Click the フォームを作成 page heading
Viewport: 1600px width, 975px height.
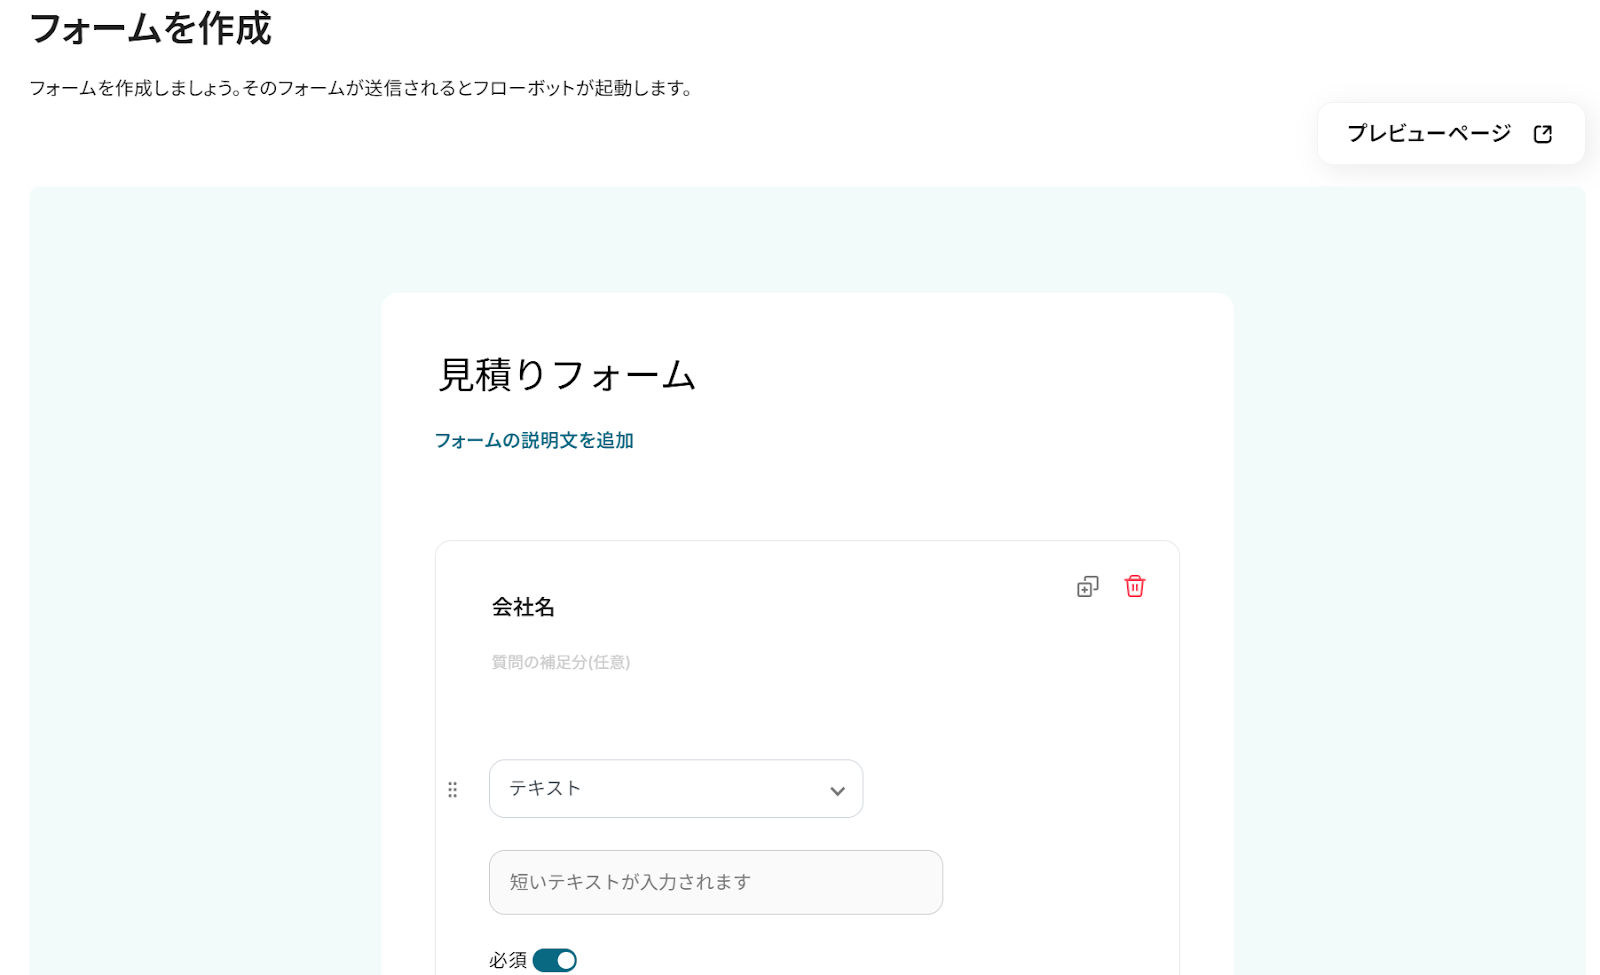[x=151, y=29]
